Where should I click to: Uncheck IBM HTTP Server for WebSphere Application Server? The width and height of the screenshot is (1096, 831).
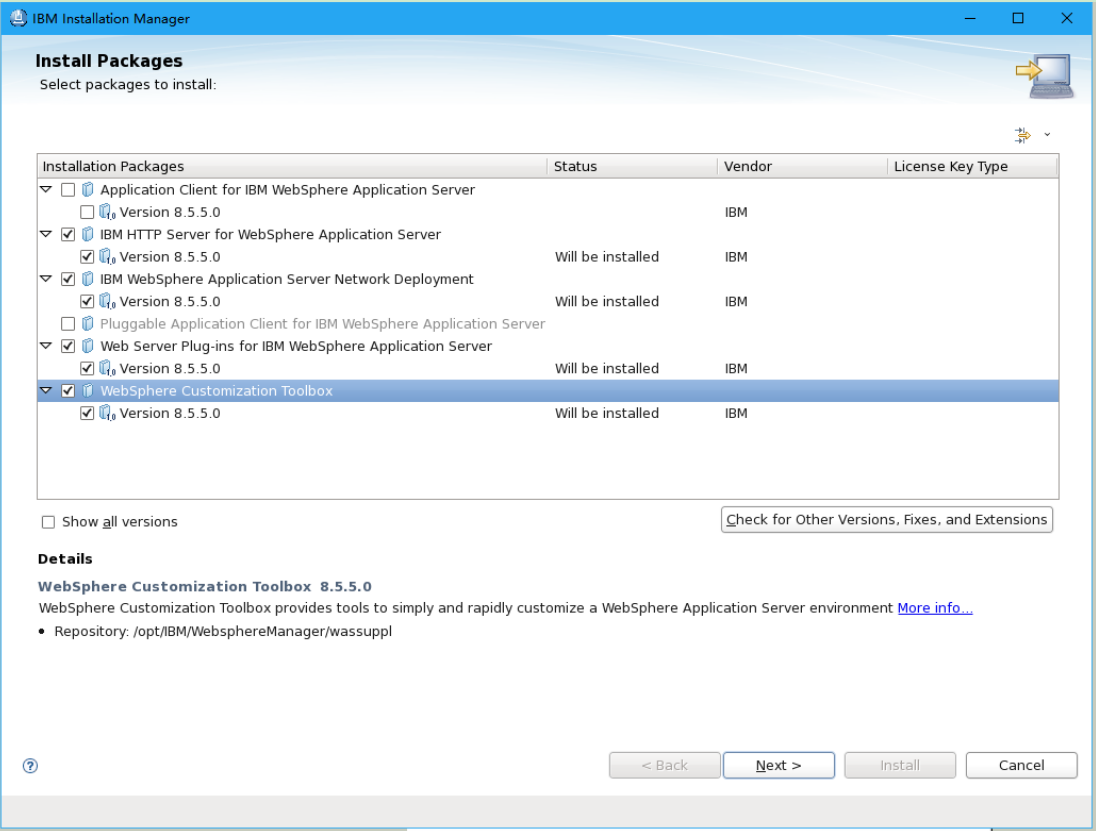point(66,234)
